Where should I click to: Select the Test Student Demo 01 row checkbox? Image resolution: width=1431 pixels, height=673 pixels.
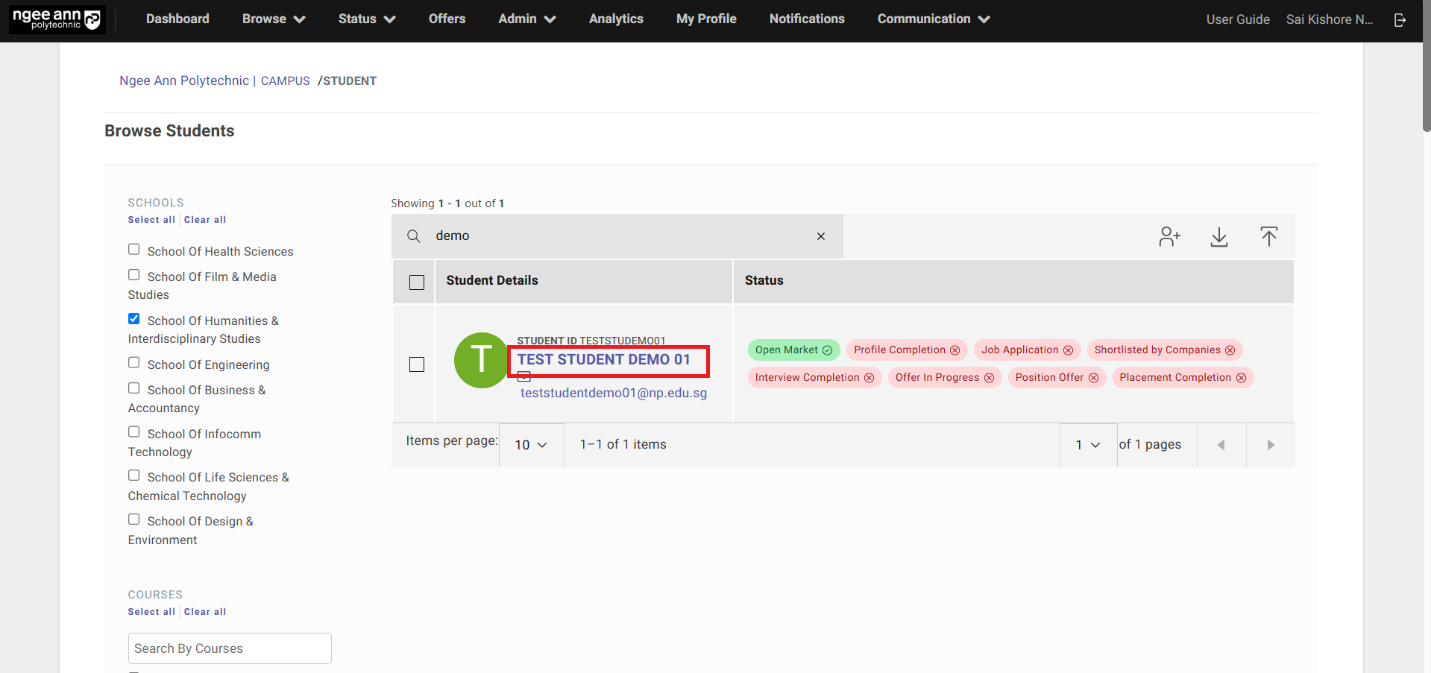[x=417, y=365]
